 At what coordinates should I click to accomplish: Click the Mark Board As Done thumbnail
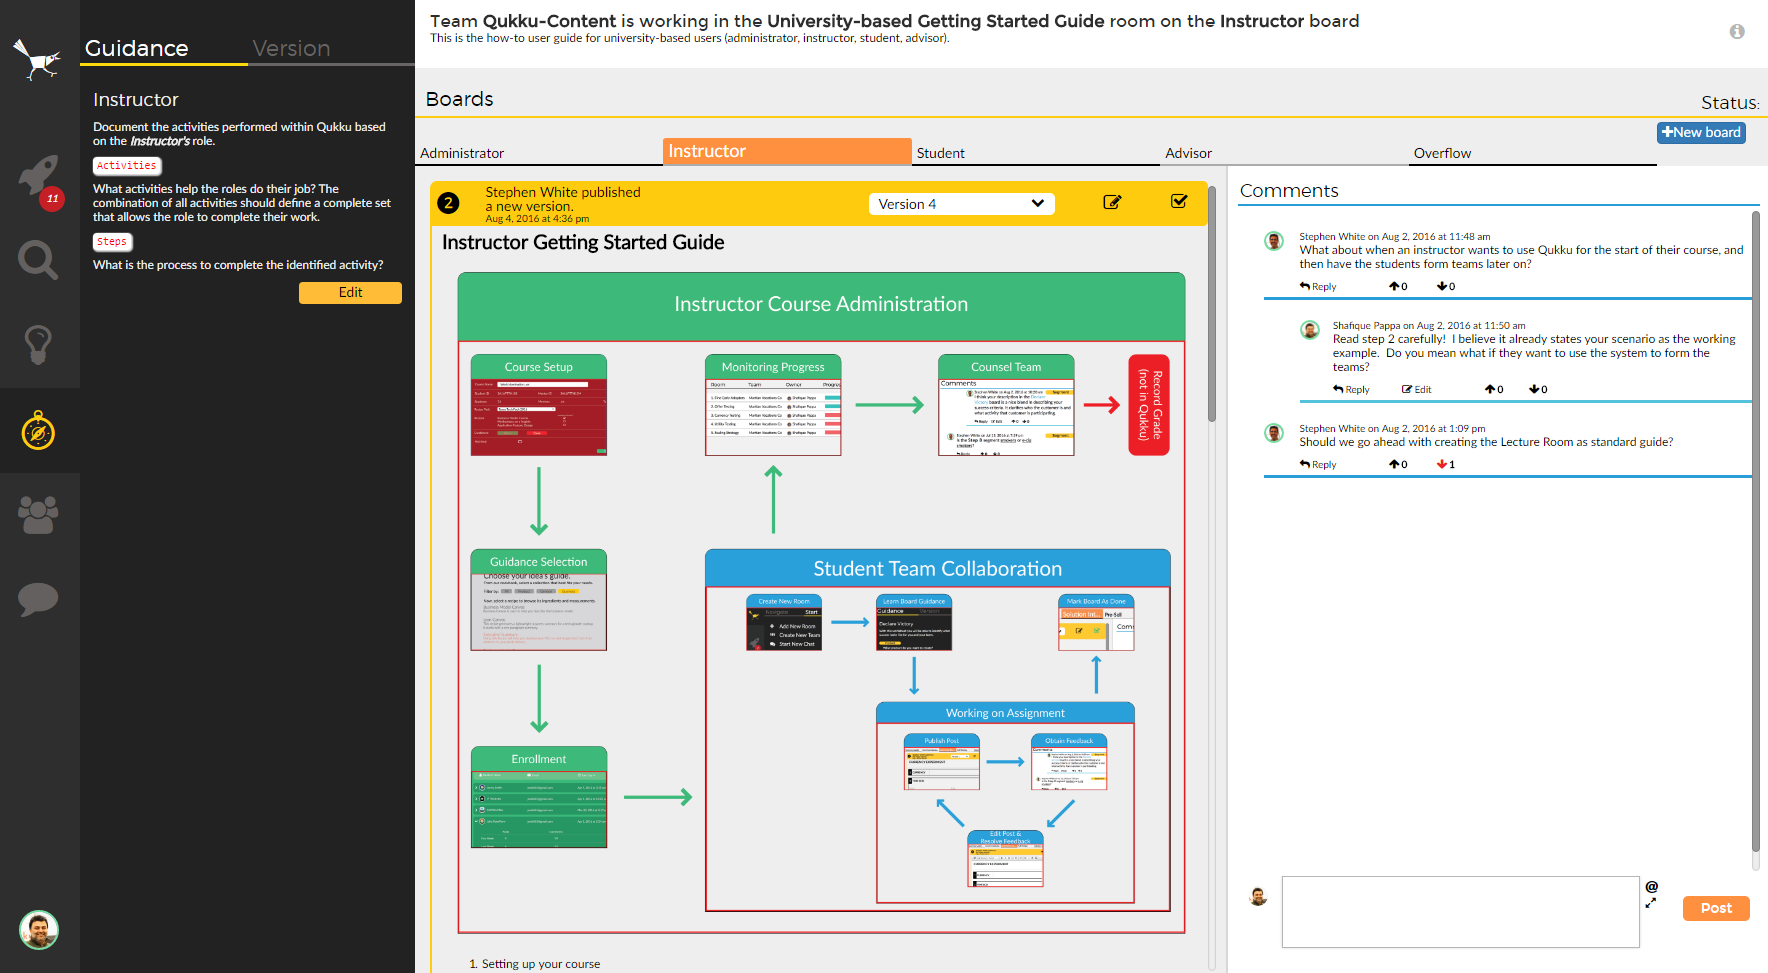1096,623
